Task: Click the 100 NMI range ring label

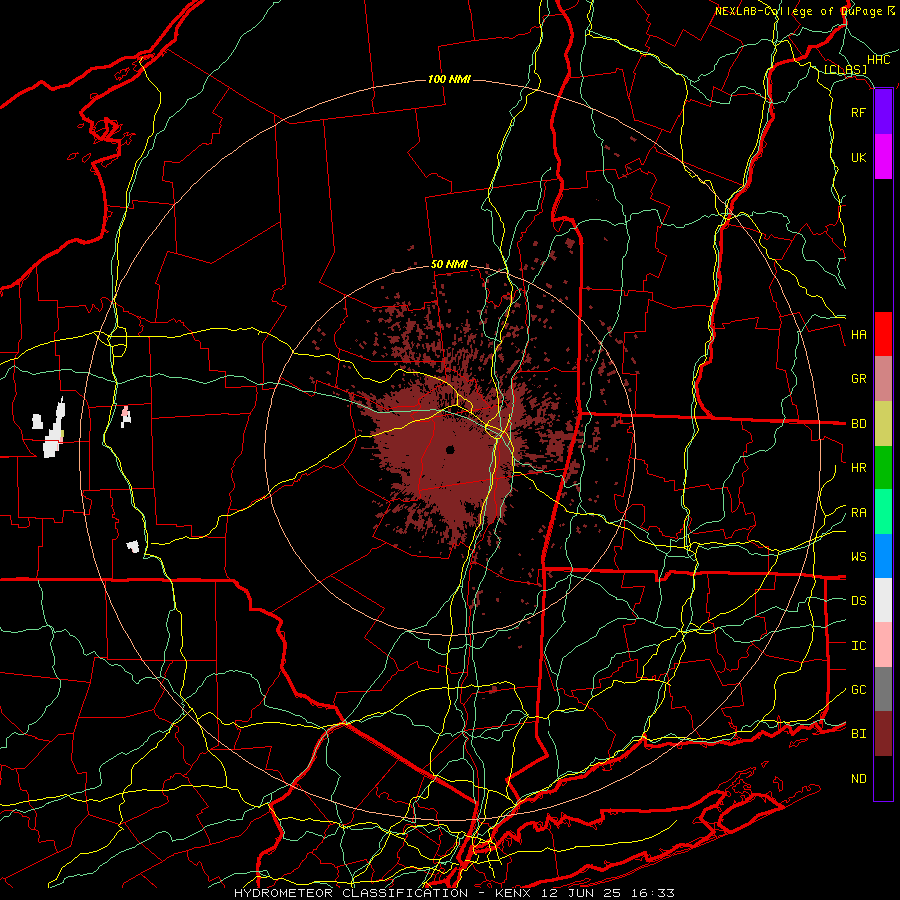Action: pyautogui.click(x=449, y=79)
